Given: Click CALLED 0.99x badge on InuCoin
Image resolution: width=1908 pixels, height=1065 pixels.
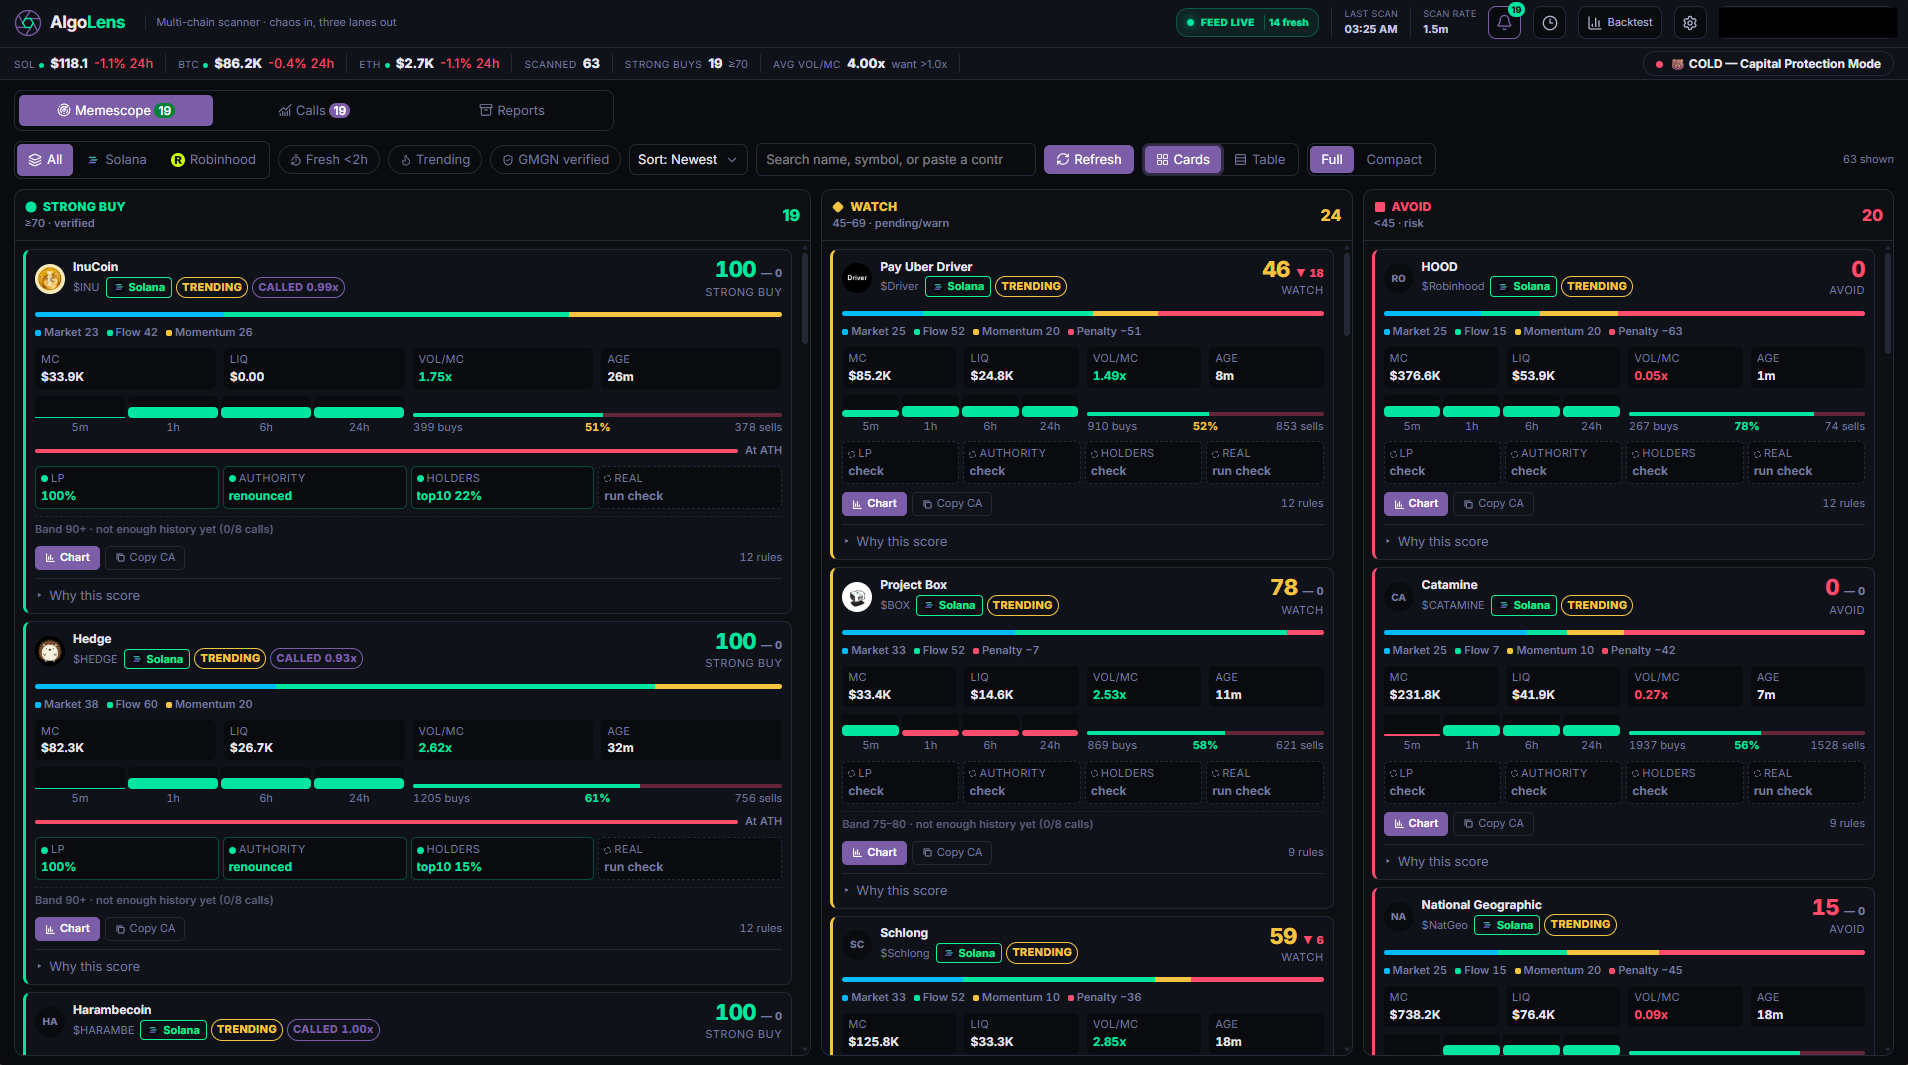Looking at the screenshot, I should pyautogui.click(x=299, y=287).
